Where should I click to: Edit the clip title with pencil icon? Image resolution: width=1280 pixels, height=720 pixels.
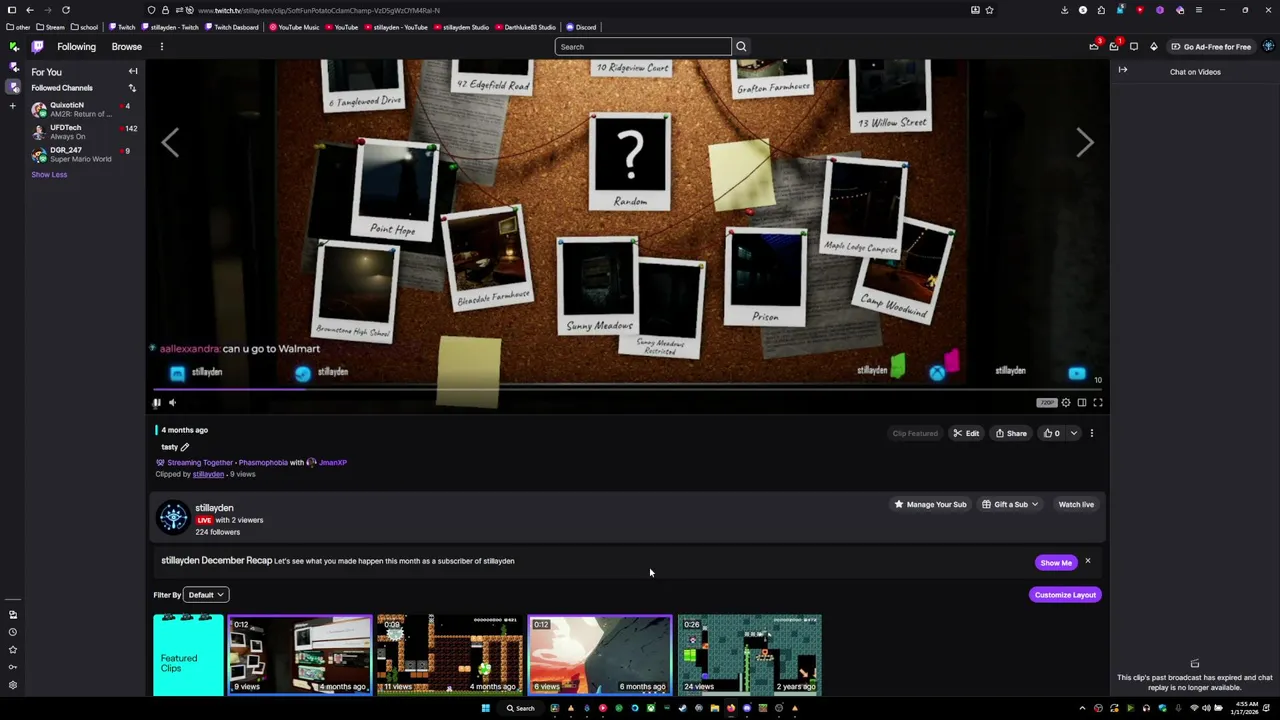(185, 447)
